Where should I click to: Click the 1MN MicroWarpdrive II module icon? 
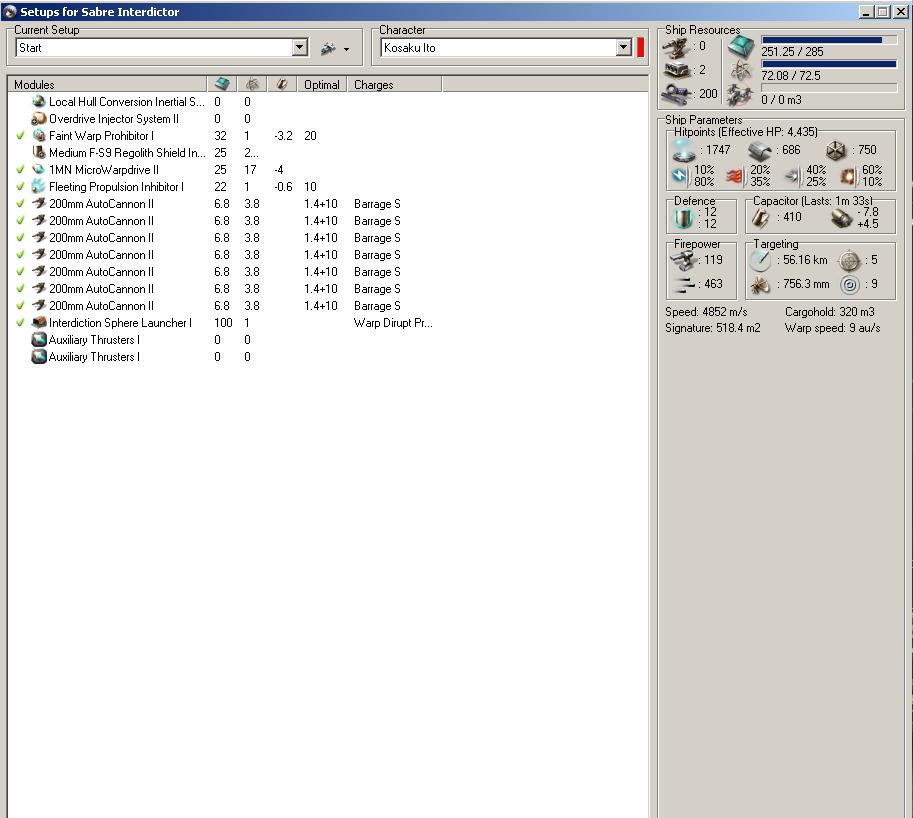39,169
